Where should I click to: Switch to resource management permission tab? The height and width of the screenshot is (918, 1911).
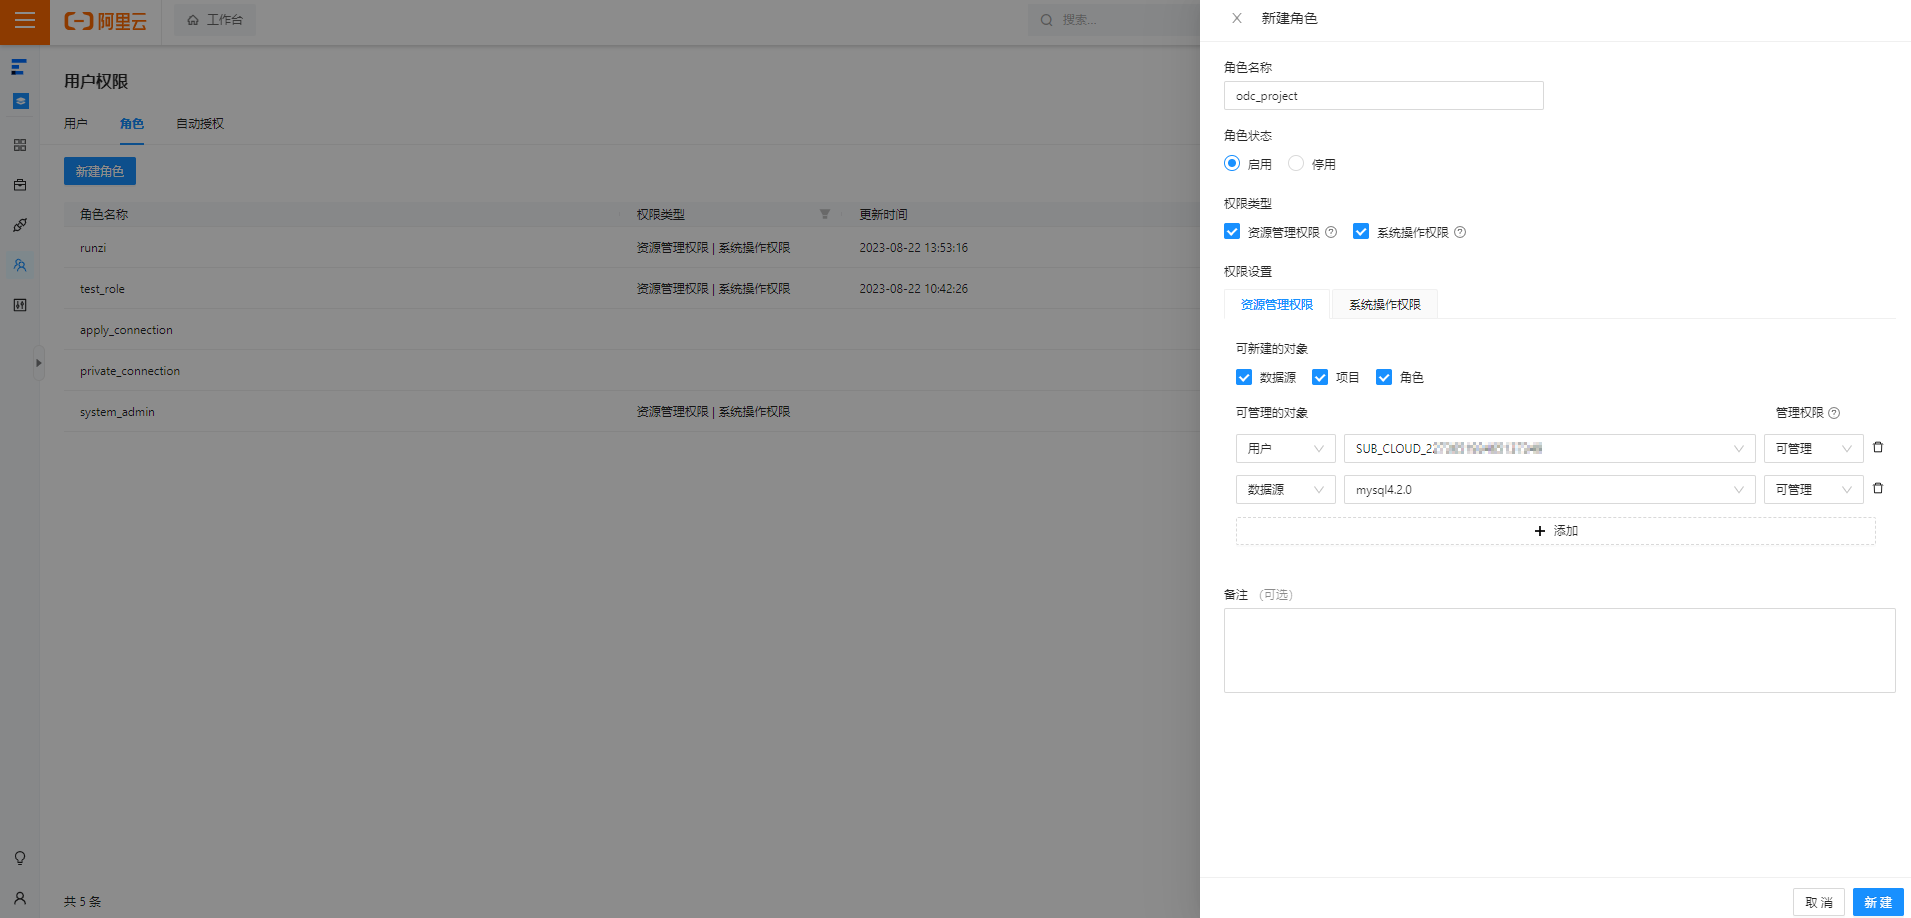pyautogui.click(x=1277, y=305)
